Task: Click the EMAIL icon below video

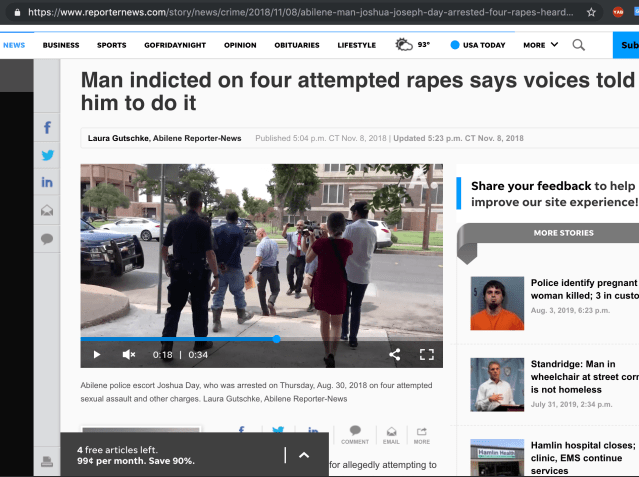Action: 391,435
